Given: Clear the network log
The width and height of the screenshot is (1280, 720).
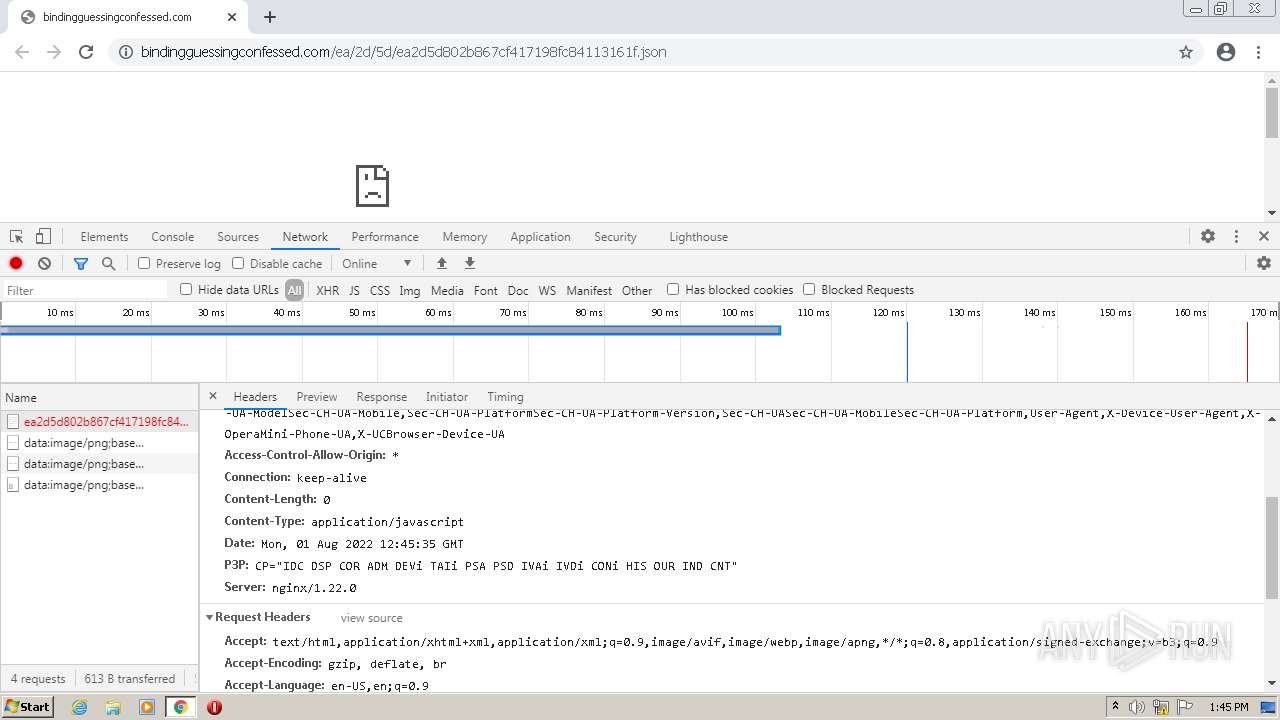Looking at the screenshot, I should click(44, 263).
